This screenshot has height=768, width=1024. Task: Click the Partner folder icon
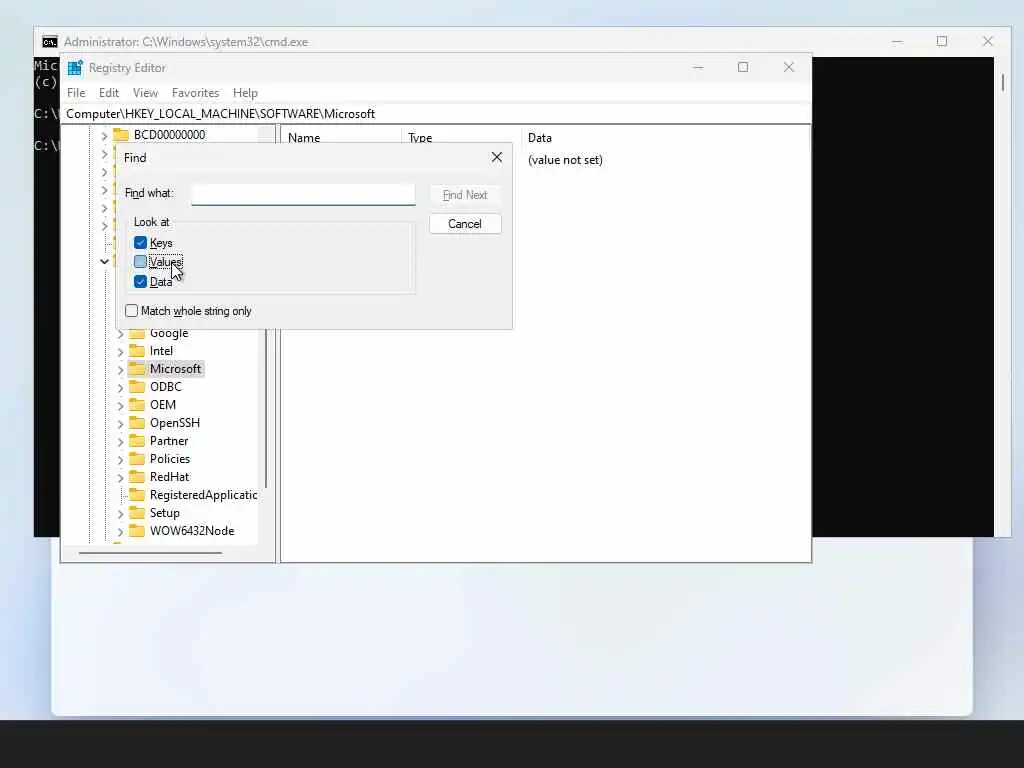point(136,441)
